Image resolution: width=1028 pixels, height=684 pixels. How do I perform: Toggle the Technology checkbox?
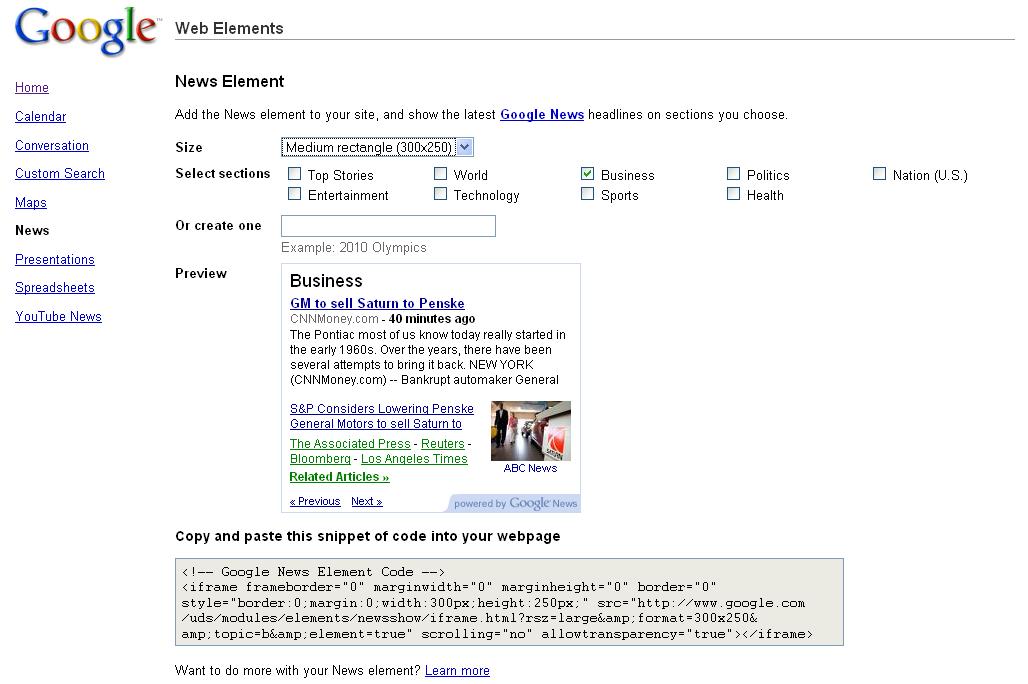pos(441,194)
